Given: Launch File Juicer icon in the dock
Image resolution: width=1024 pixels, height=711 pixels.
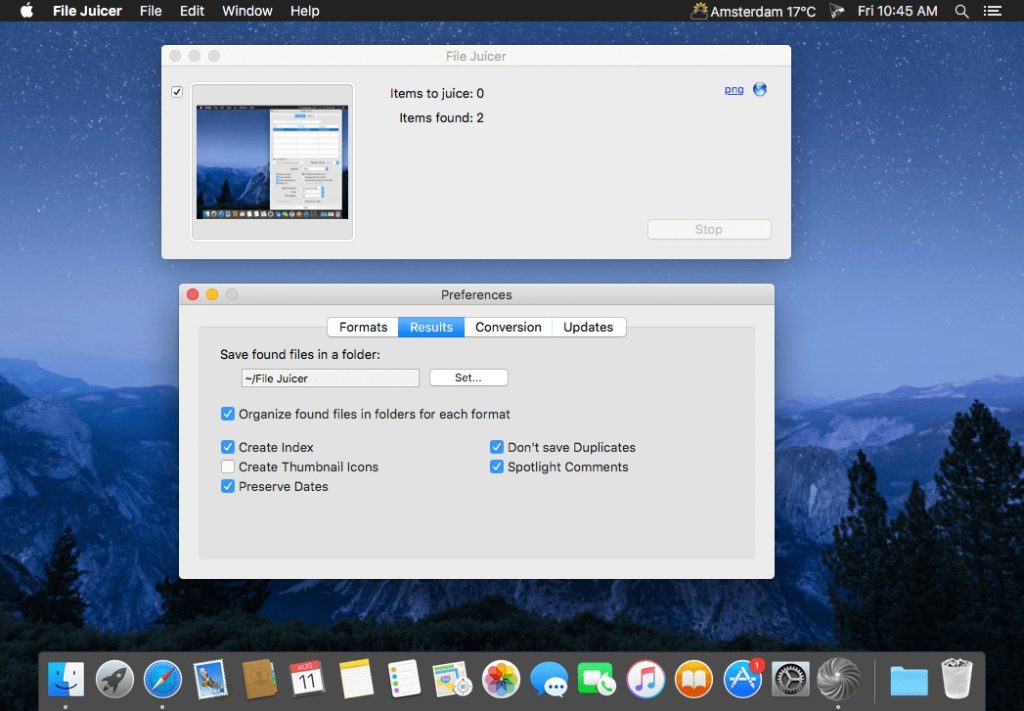Looking at the screenshot, I should (838, 679).
